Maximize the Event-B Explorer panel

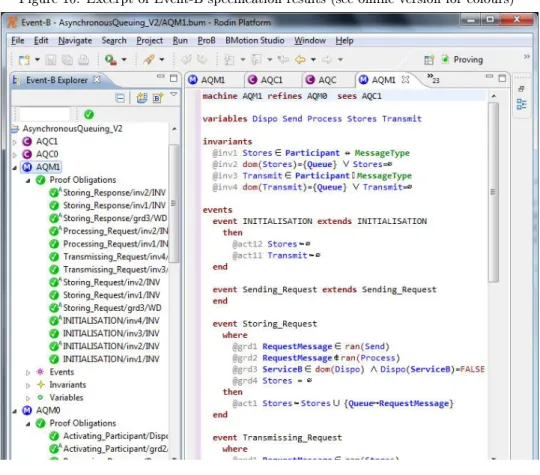pos(174,78)
